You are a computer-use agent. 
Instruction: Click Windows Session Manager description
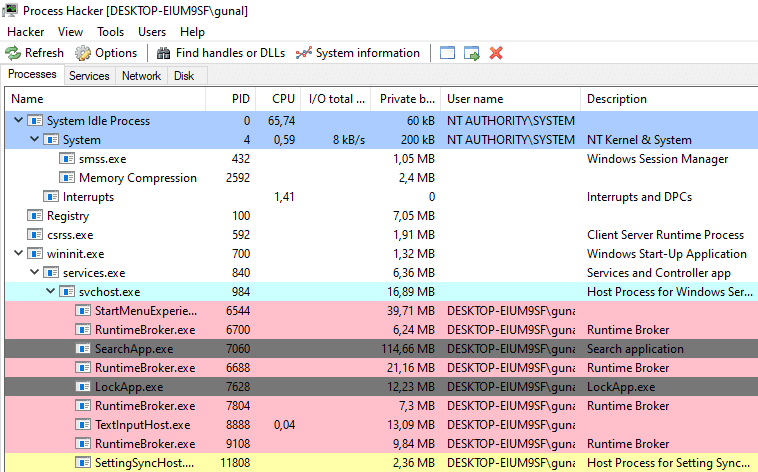(657, 159)
